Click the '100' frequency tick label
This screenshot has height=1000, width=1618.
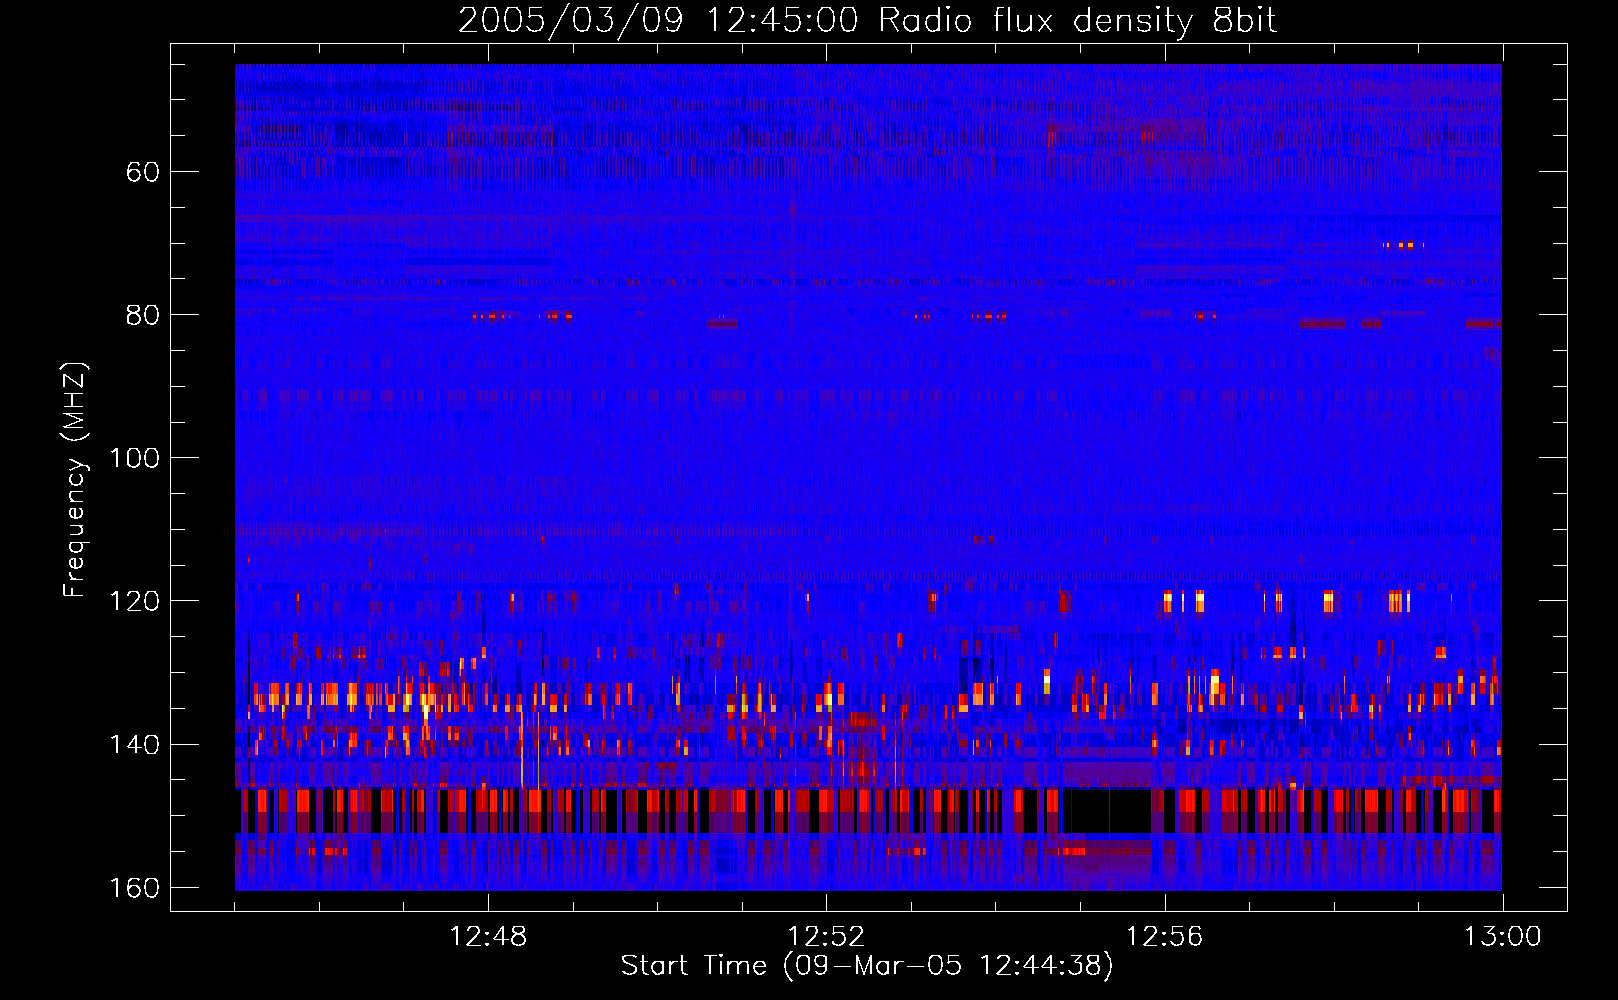point(134,458)
